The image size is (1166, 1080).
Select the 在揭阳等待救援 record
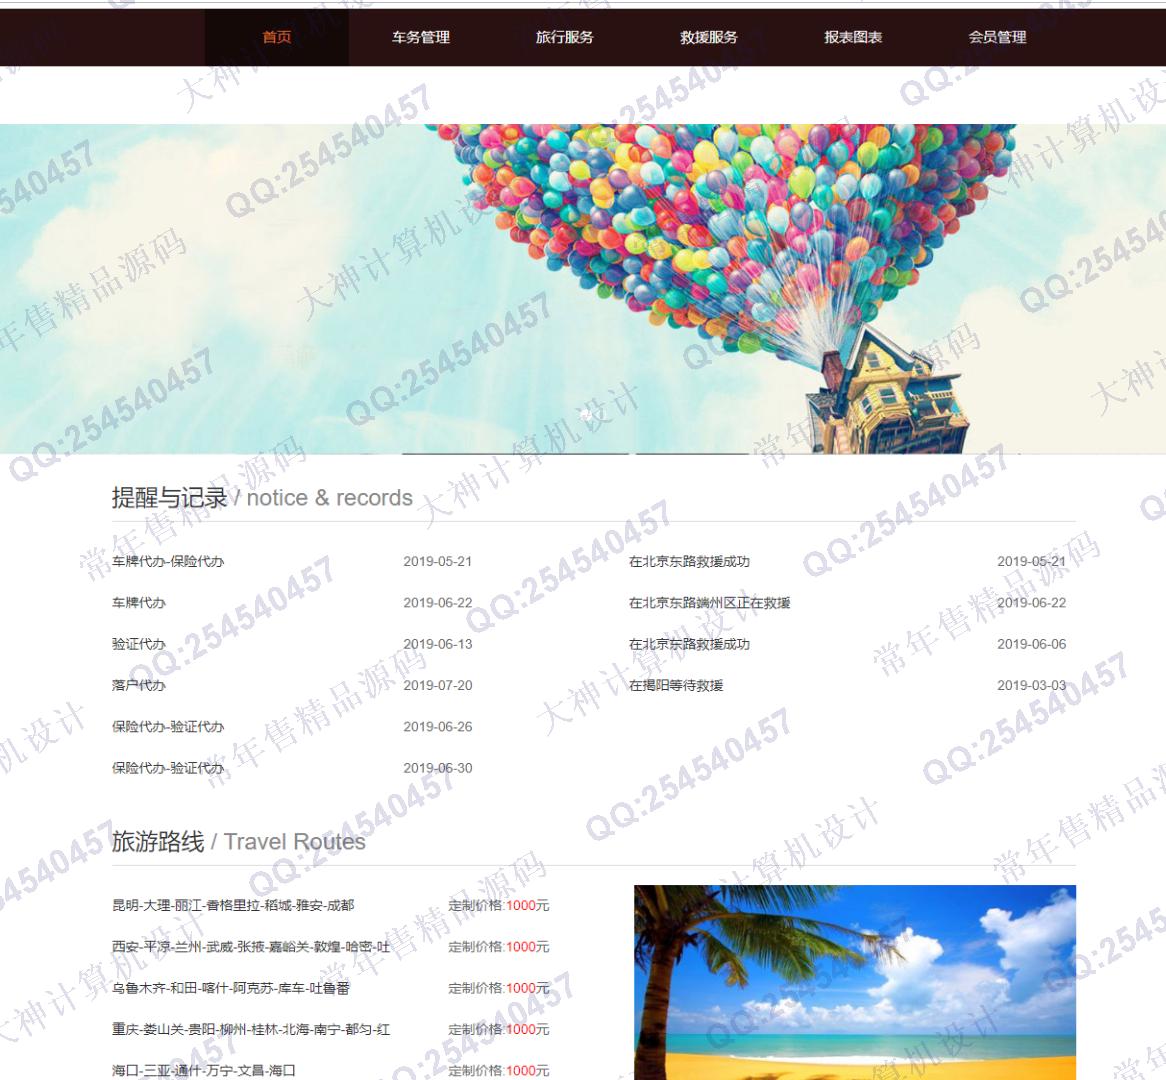676,685
